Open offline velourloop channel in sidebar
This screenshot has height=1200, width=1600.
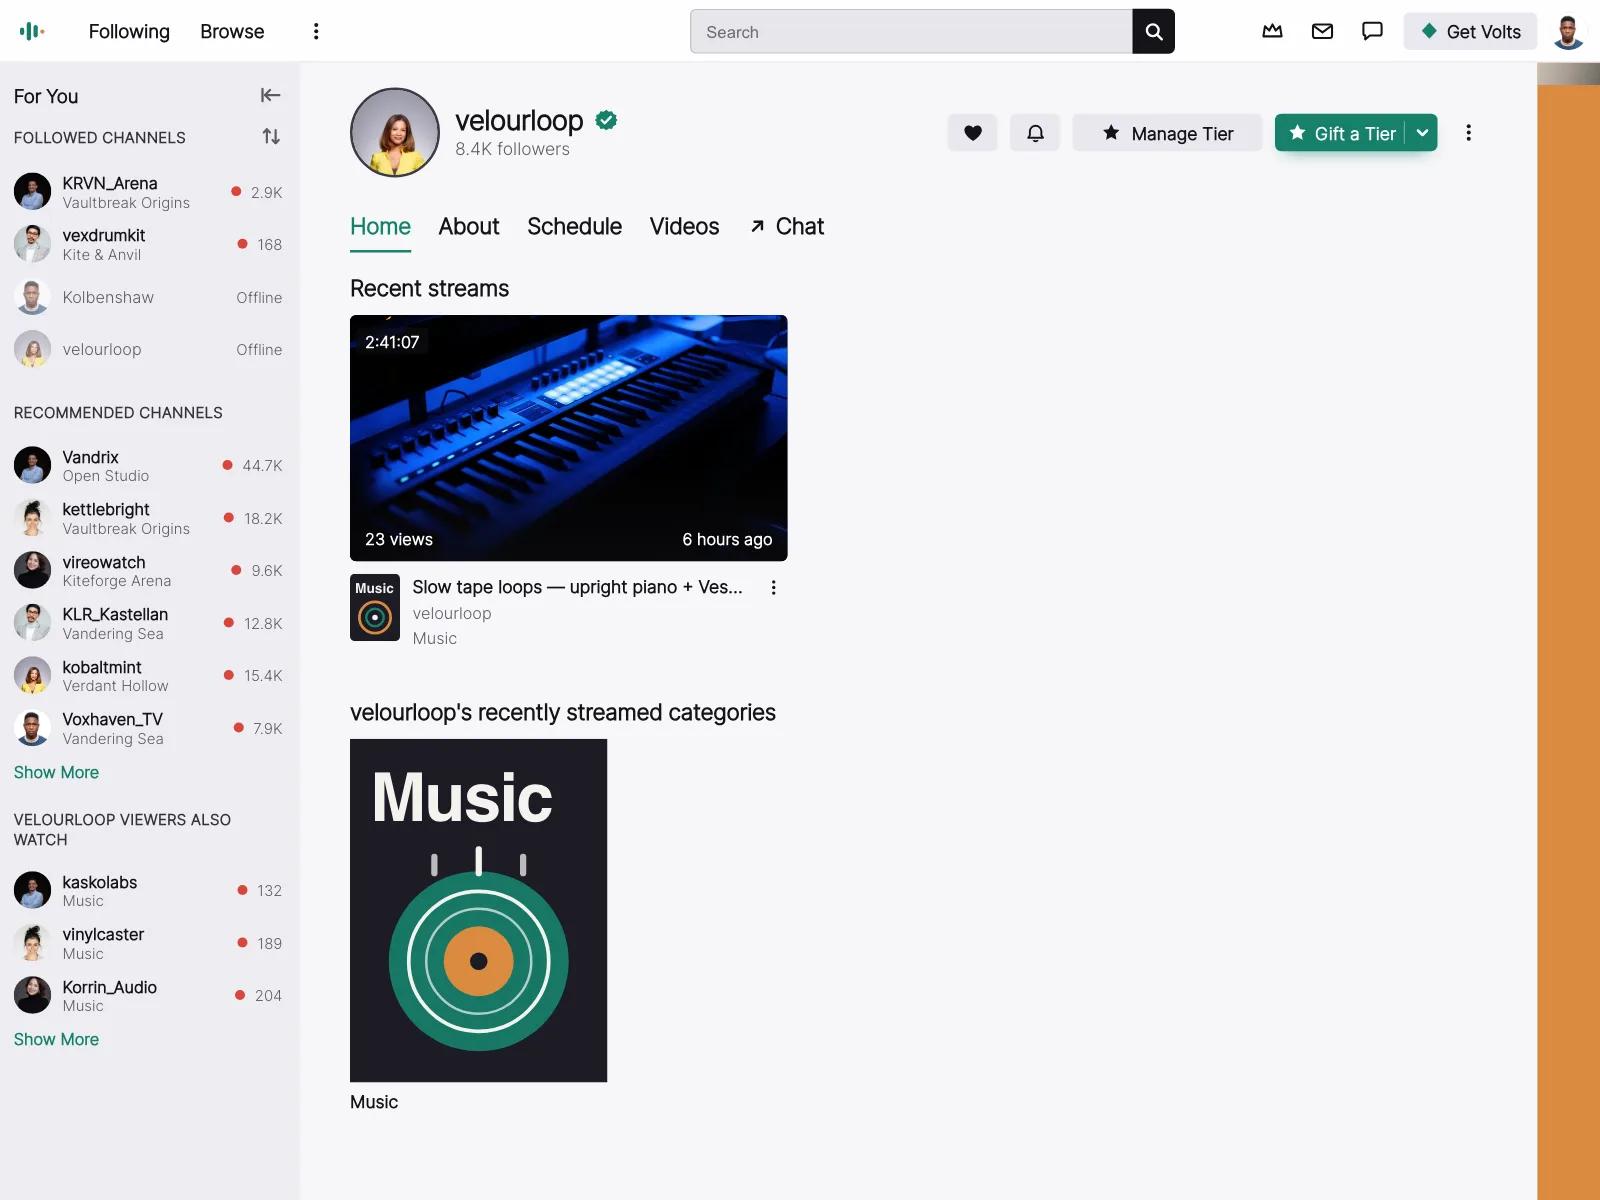148,349
